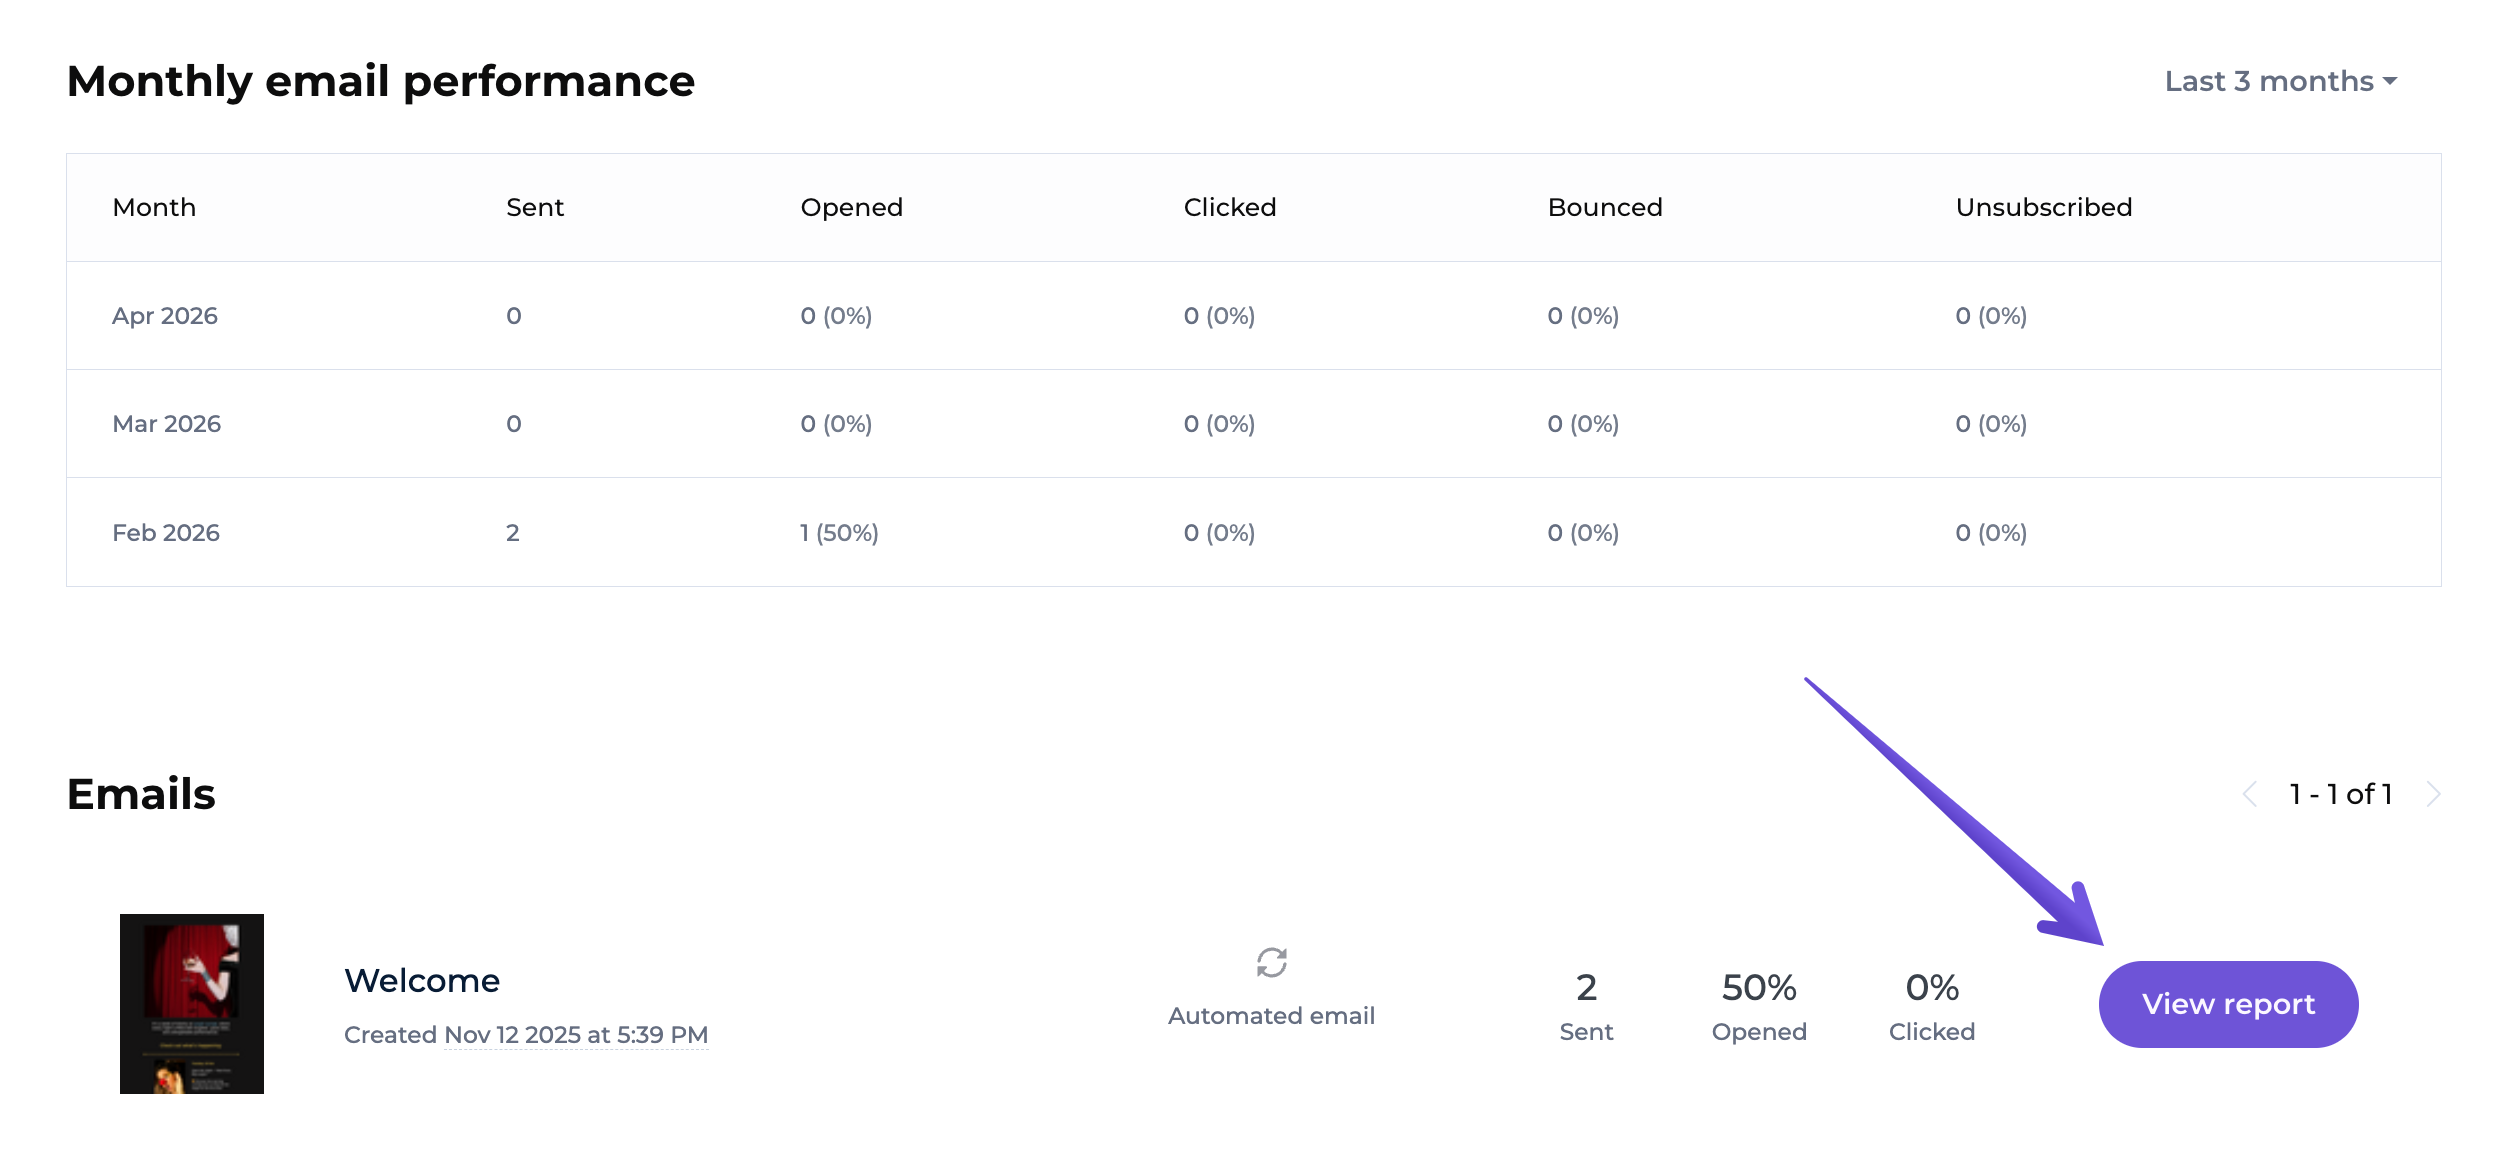Click the Unsubscribed column header
This screenshot has width=2520, height=1158.
2043,207
